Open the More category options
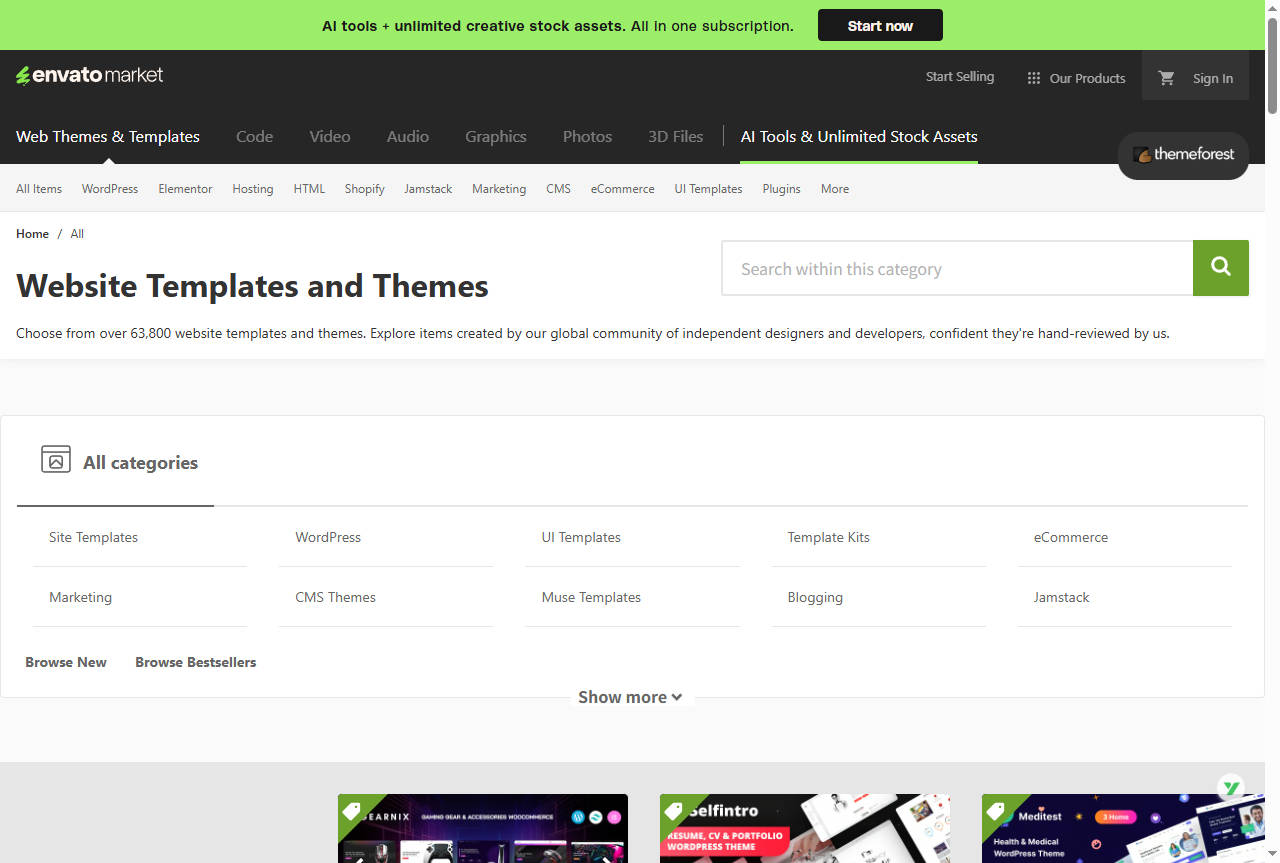The image size is (1280, 863). pos(834,188)
